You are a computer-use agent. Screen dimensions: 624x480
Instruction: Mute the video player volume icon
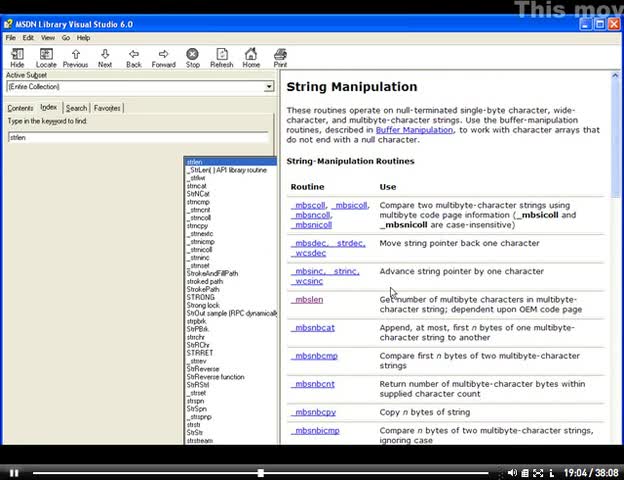point(512,473)
